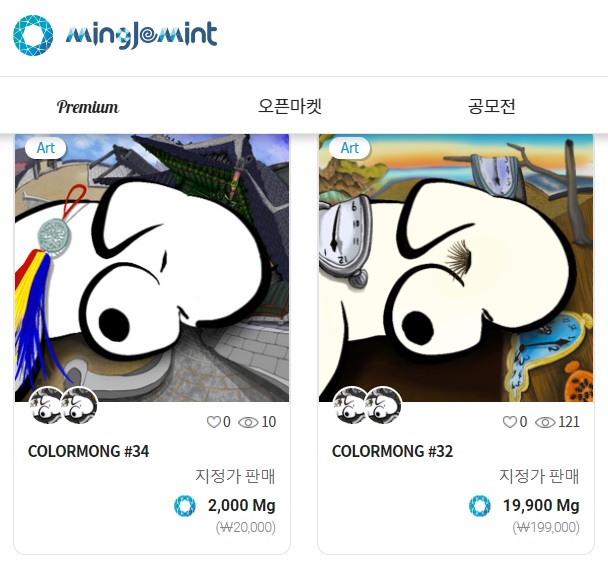Open the 공모전 tab
The height and width of the screenshot is (562, 608).
coord(492,106)
